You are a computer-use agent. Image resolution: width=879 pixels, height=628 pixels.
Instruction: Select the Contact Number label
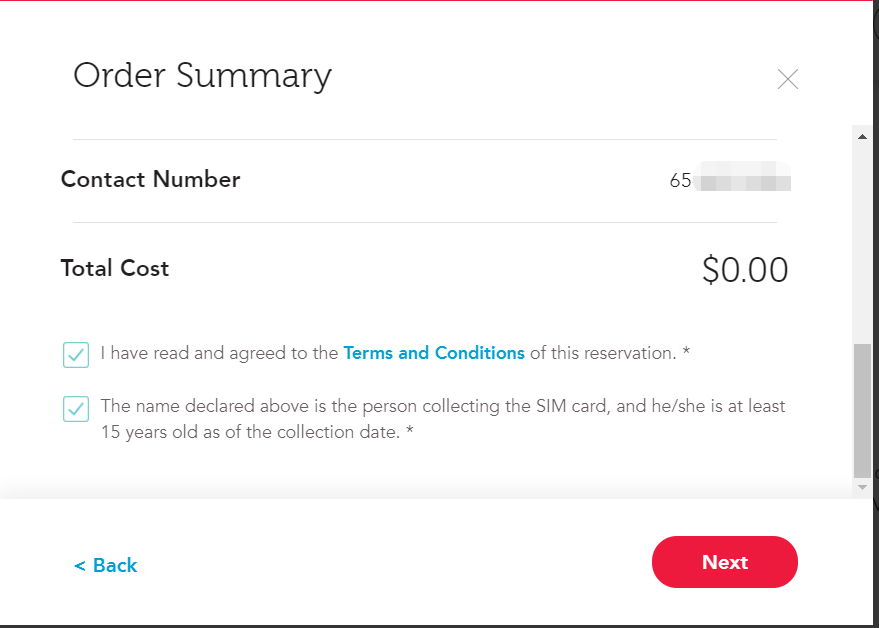coord(150,179)
